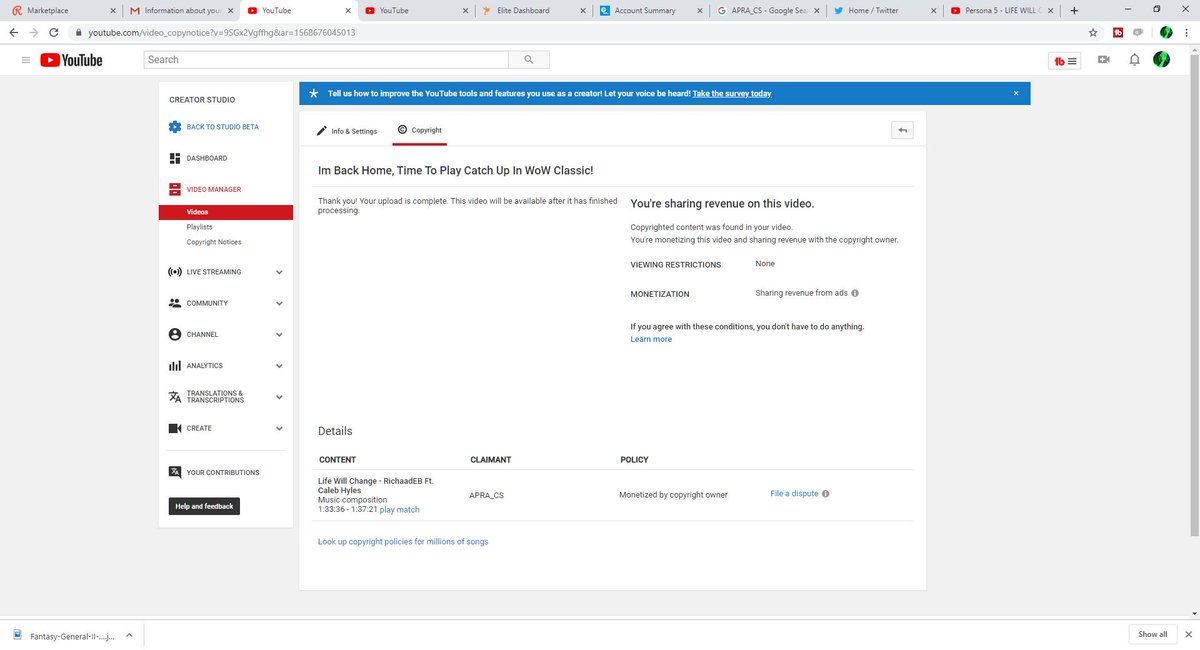The width and height of the screenshot is (1200, 650).
Task: Open the notifications bell
Action: tap(1134, 60)
